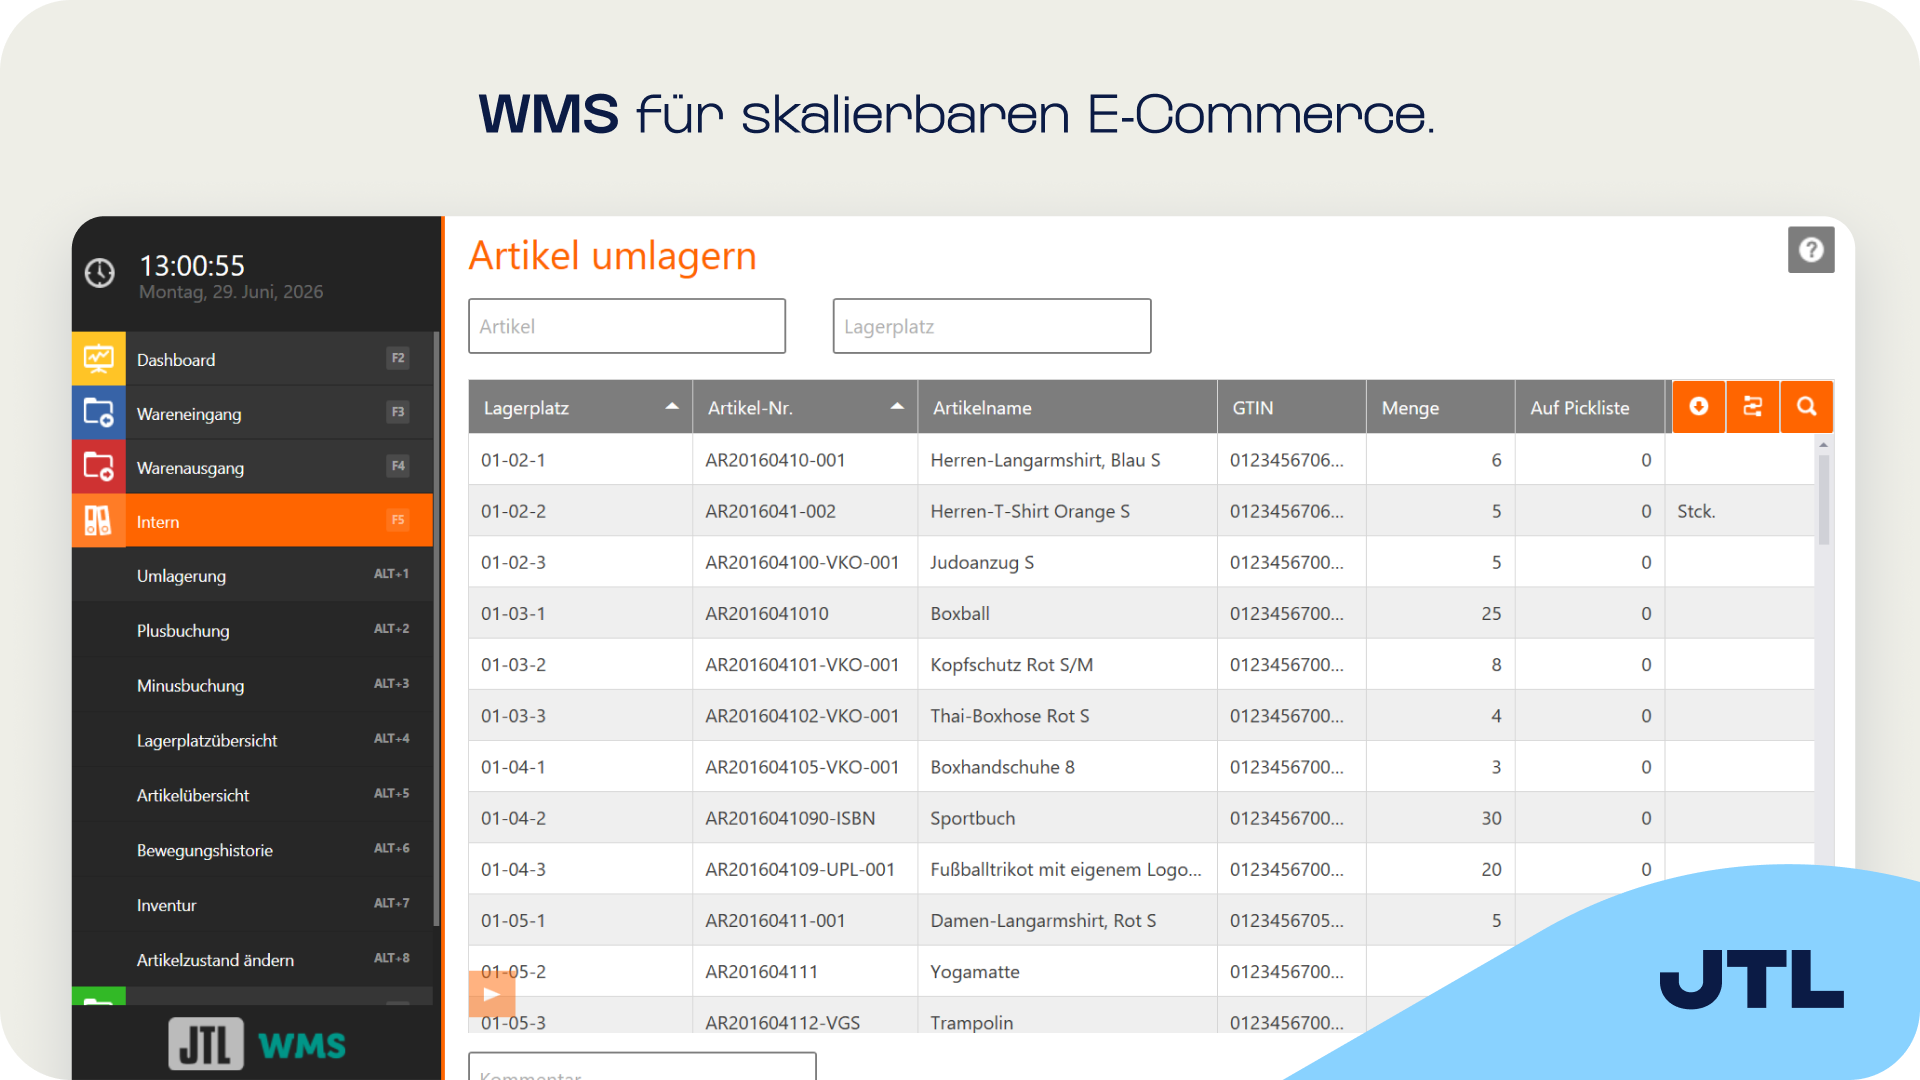Select the row for Judoanzug S

pyautogui.click(x=1141, y=562)
